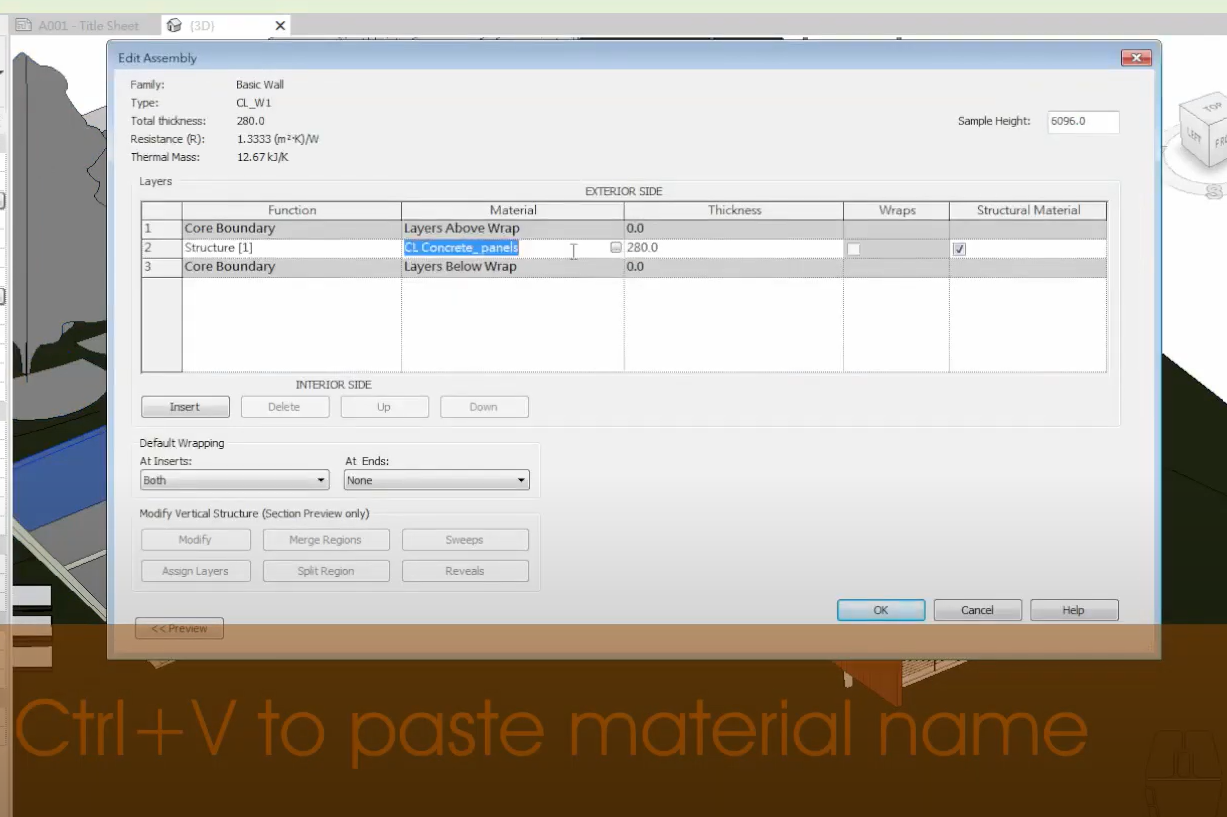
Task: Click the Split Region button
Action: click(325, 571)
